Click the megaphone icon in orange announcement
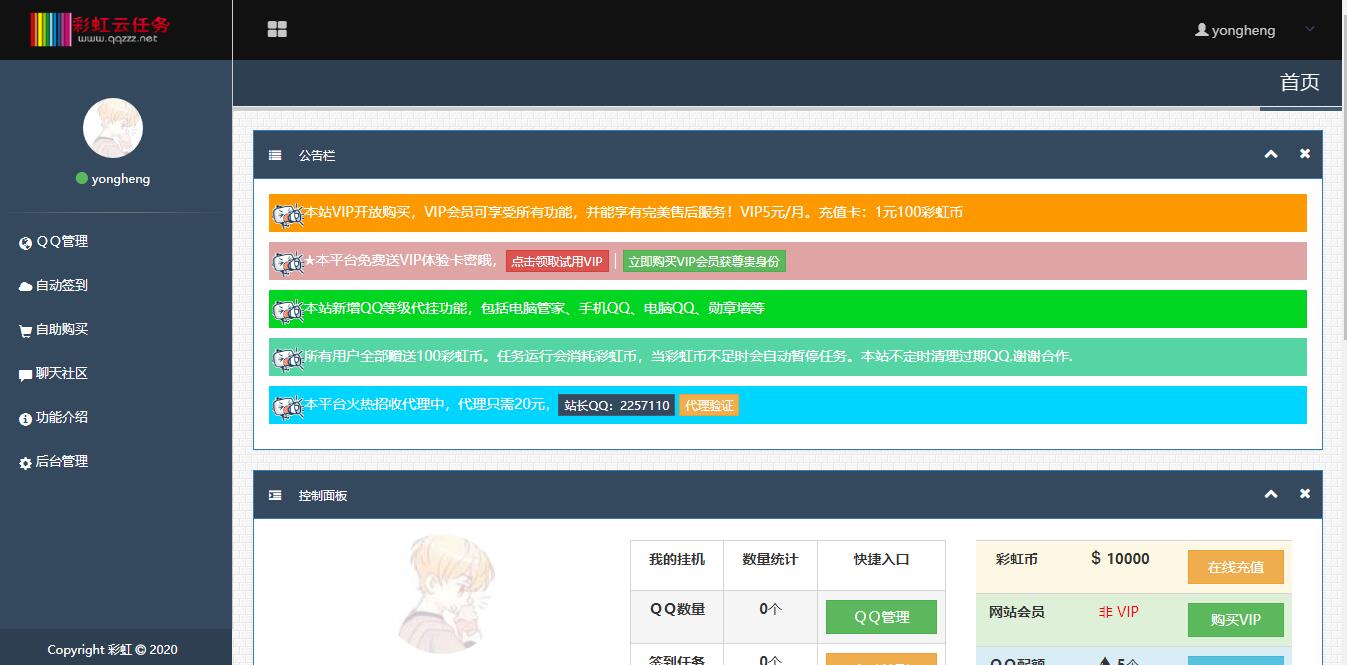1347x665 pixels. pos(288,214)
